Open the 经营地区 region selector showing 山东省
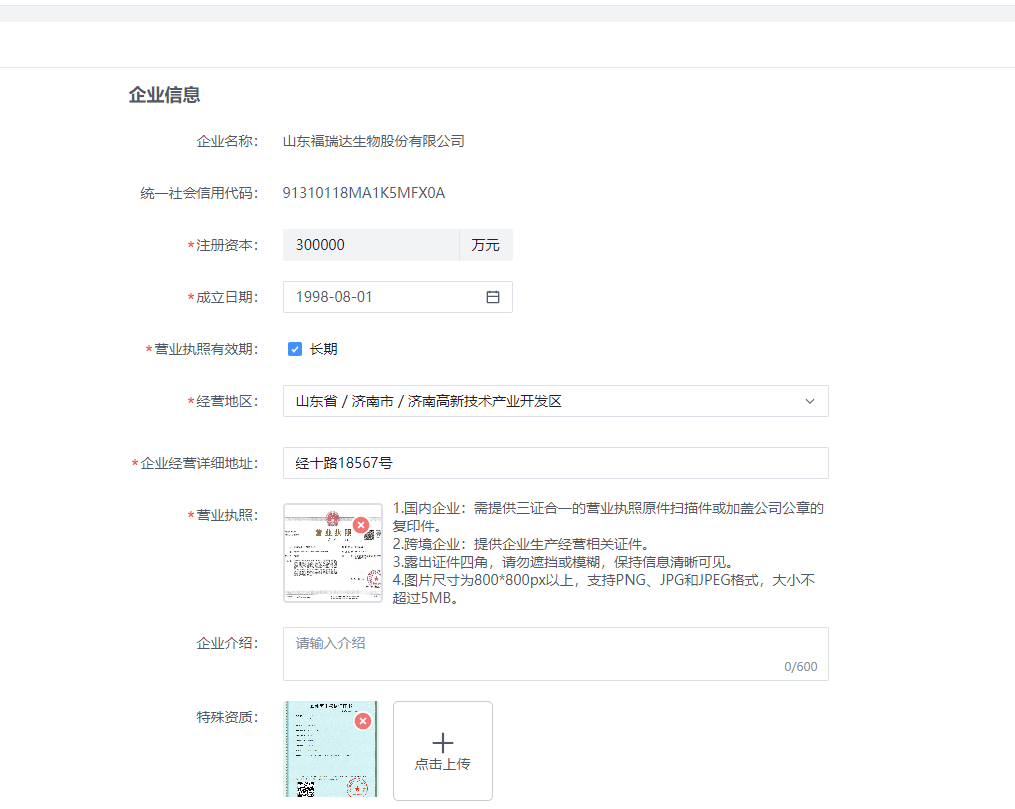 [x=555, y=401]
